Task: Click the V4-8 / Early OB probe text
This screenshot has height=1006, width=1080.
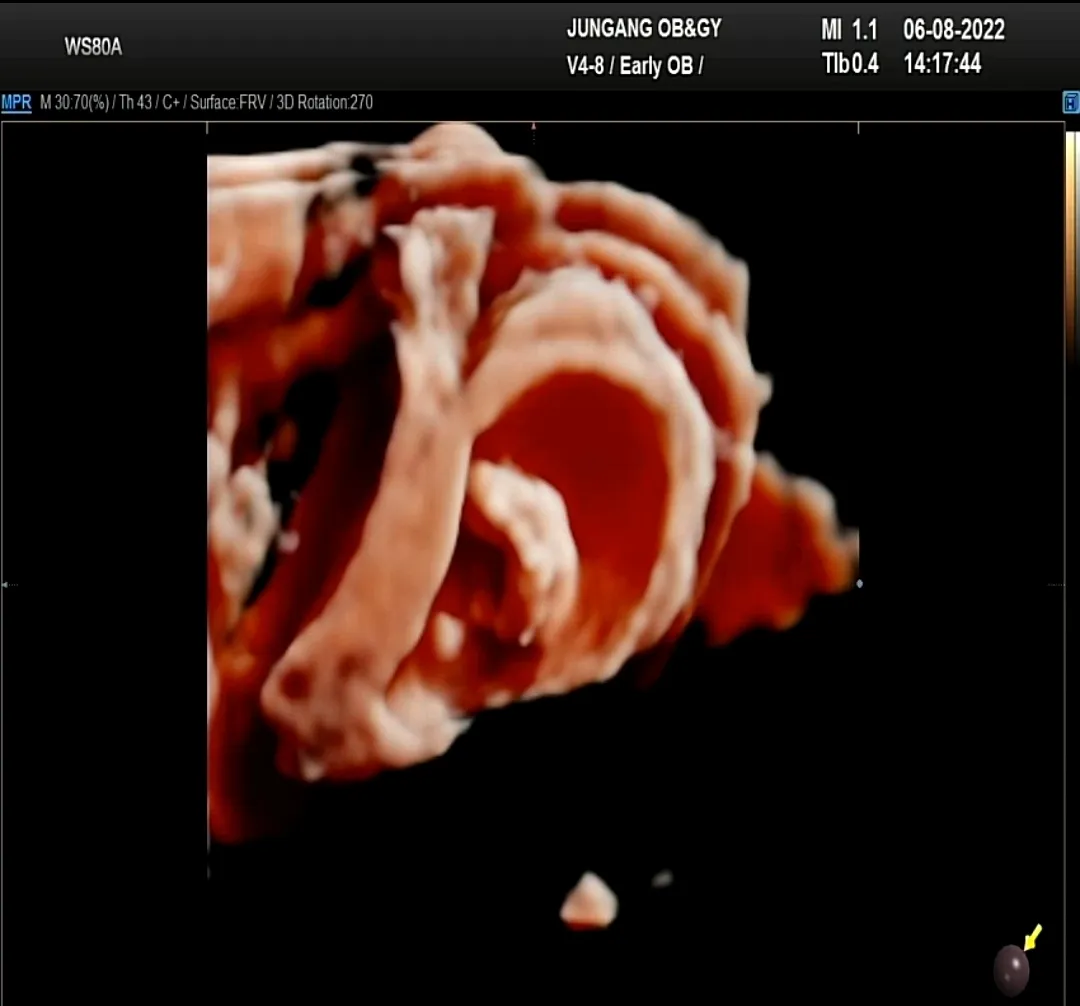Action: [634, 65]
